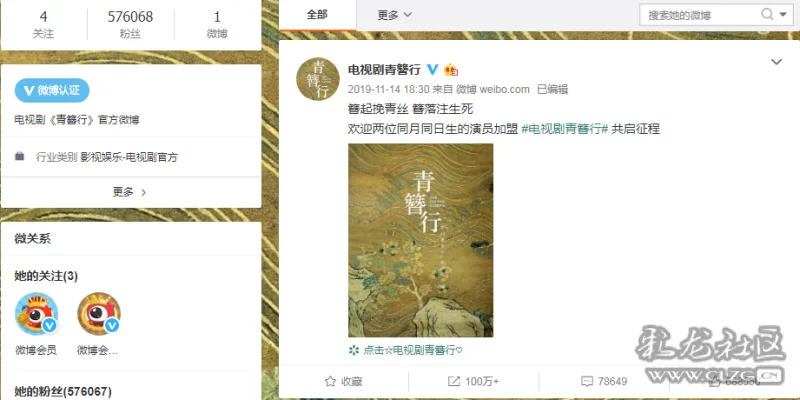Click the 微博认证 verification badge
The image size is (800, 400).
pos(52,91)
